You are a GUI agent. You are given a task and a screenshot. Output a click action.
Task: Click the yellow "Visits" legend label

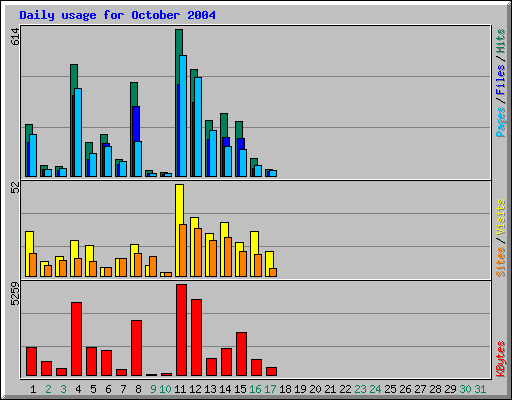pos(500,218)
